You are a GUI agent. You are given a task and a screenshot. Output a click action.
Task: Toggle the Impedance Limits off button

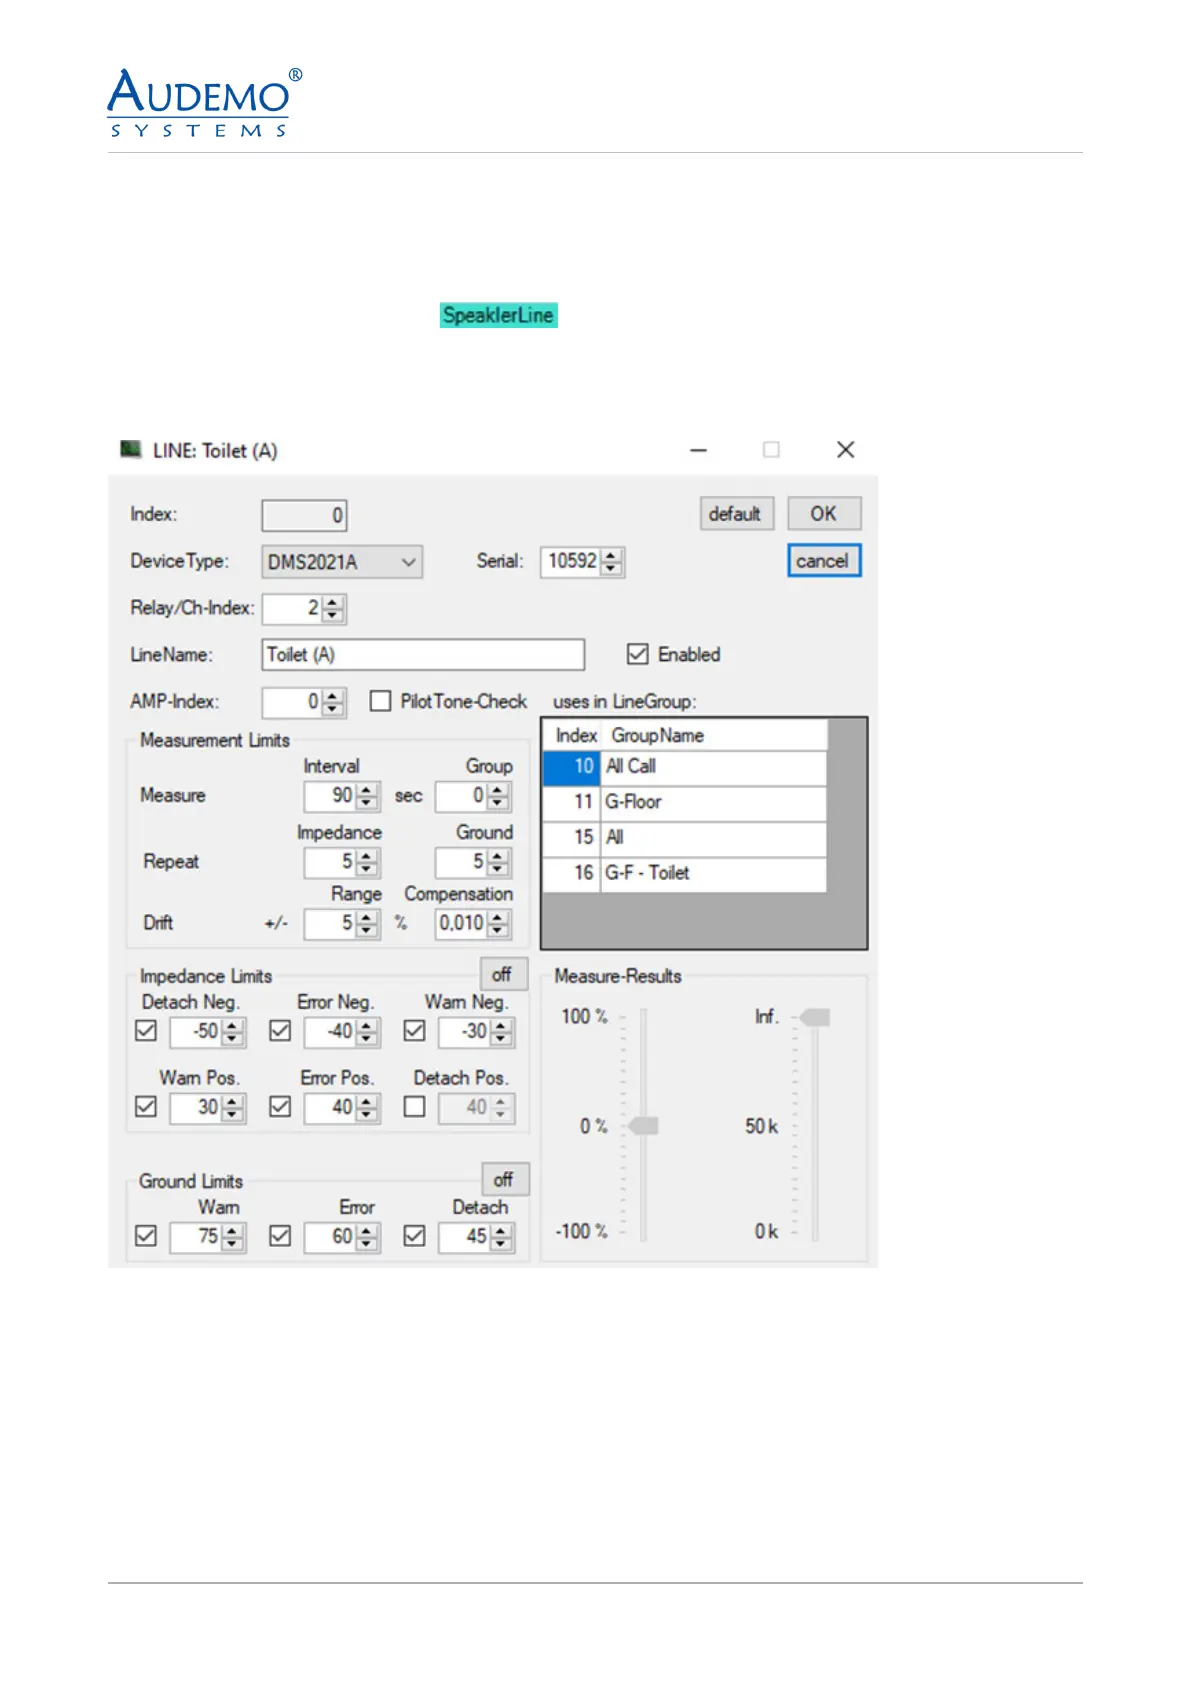tap(502, 974)
